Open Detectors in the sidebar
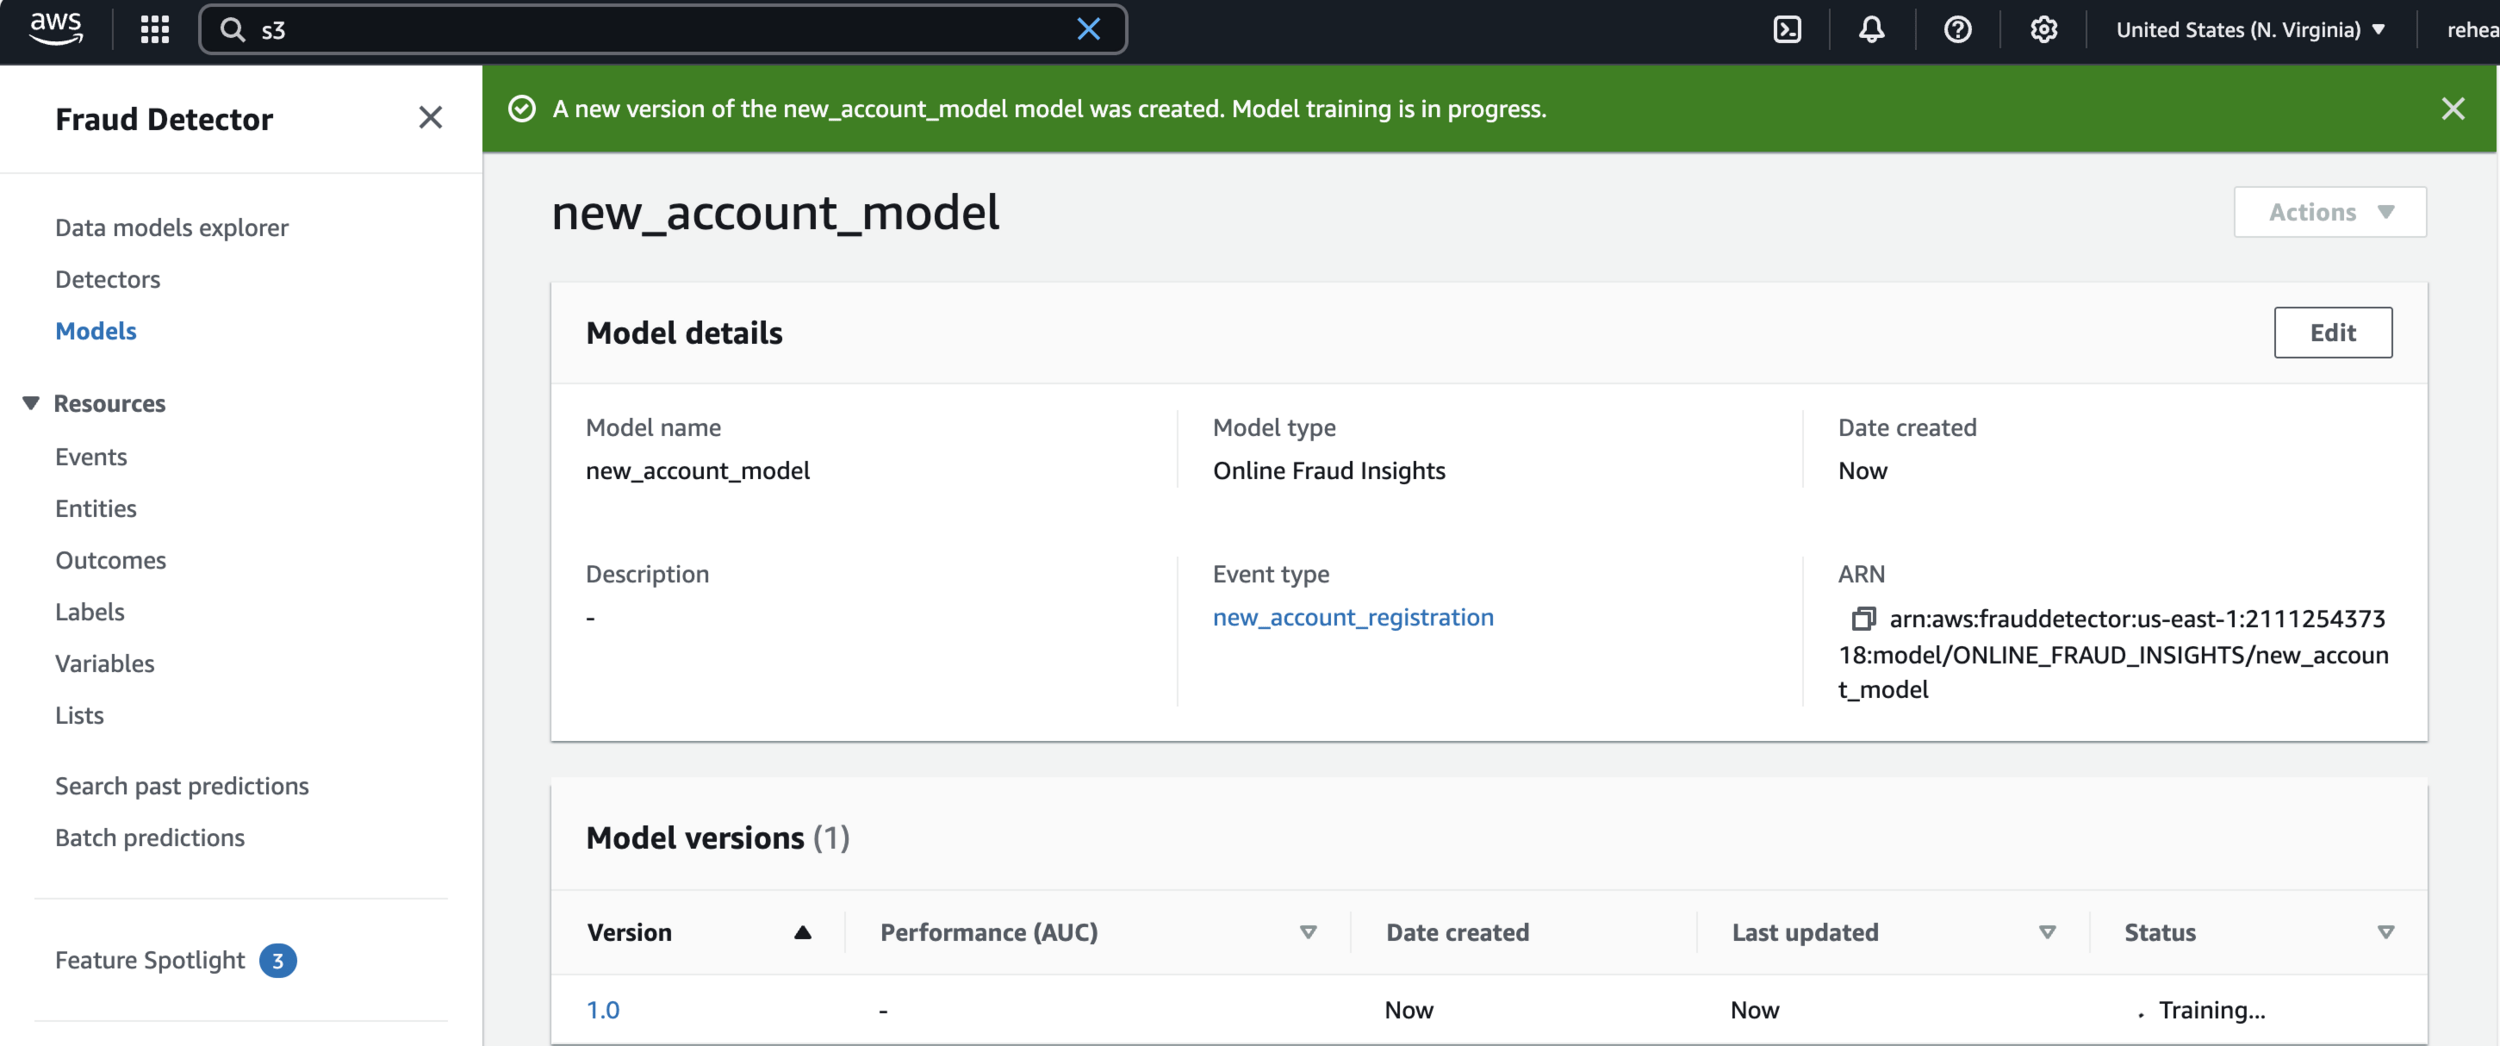Image resolution: width=2500 pixels, height=1046 pixels. pyautogui.click(x=108, y=280)
